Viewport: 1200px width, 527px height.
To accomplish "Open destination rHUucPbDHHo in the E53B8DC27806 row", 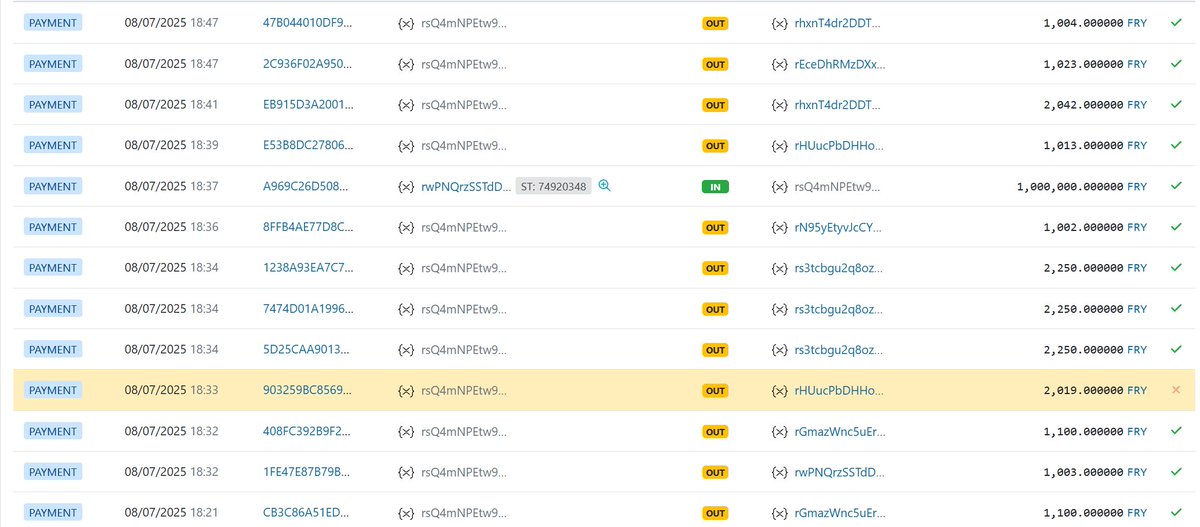I will (839, 145).
